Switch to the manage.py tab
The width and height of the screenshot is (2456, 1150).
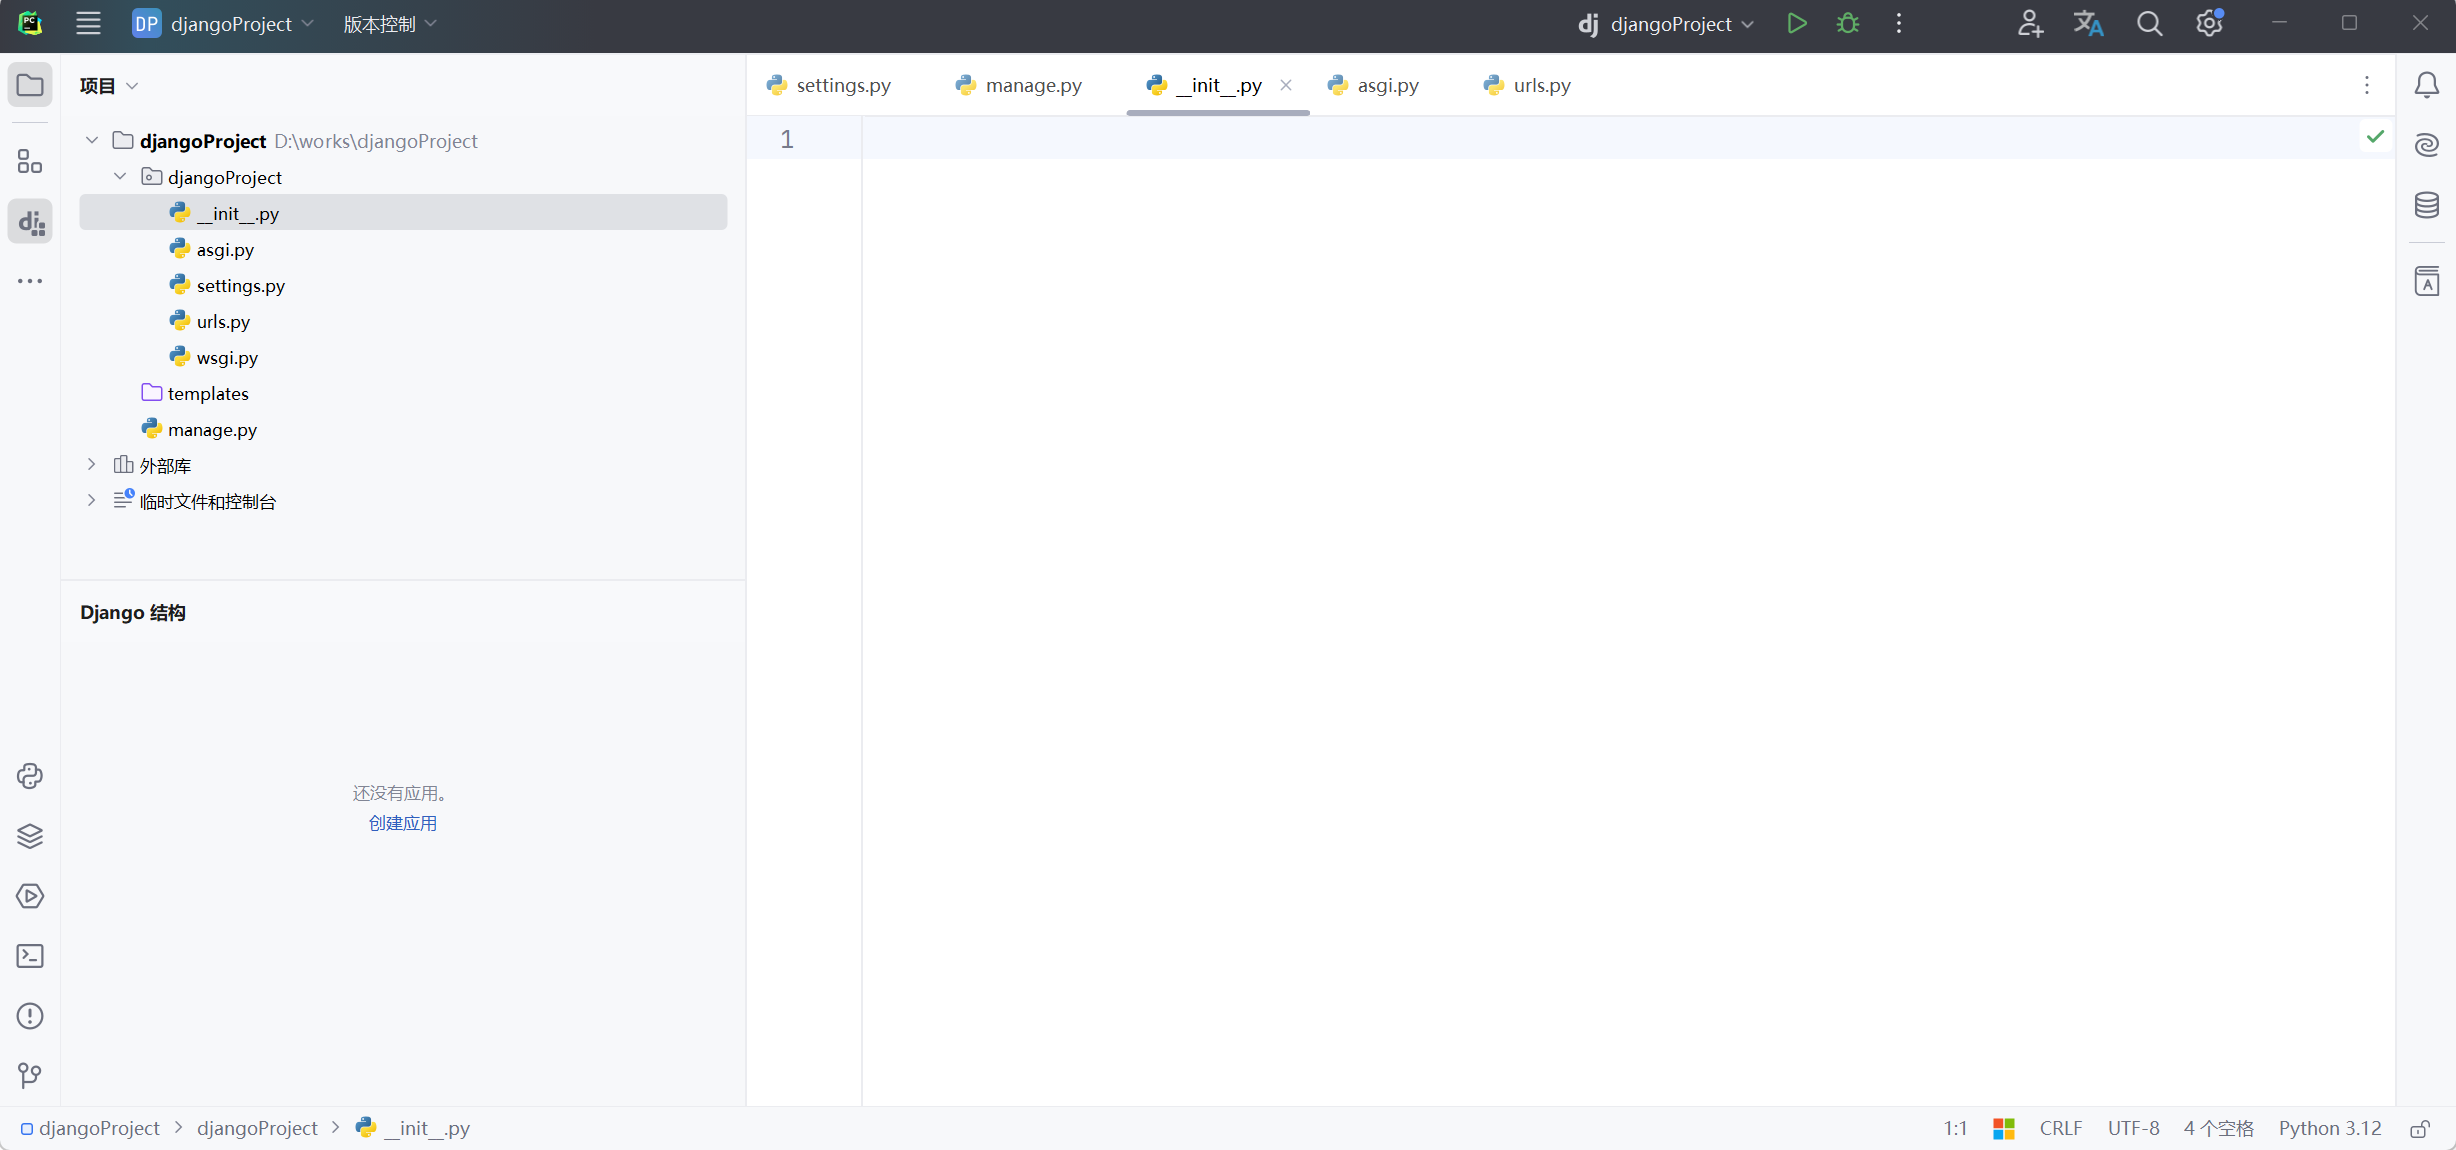1019,85
